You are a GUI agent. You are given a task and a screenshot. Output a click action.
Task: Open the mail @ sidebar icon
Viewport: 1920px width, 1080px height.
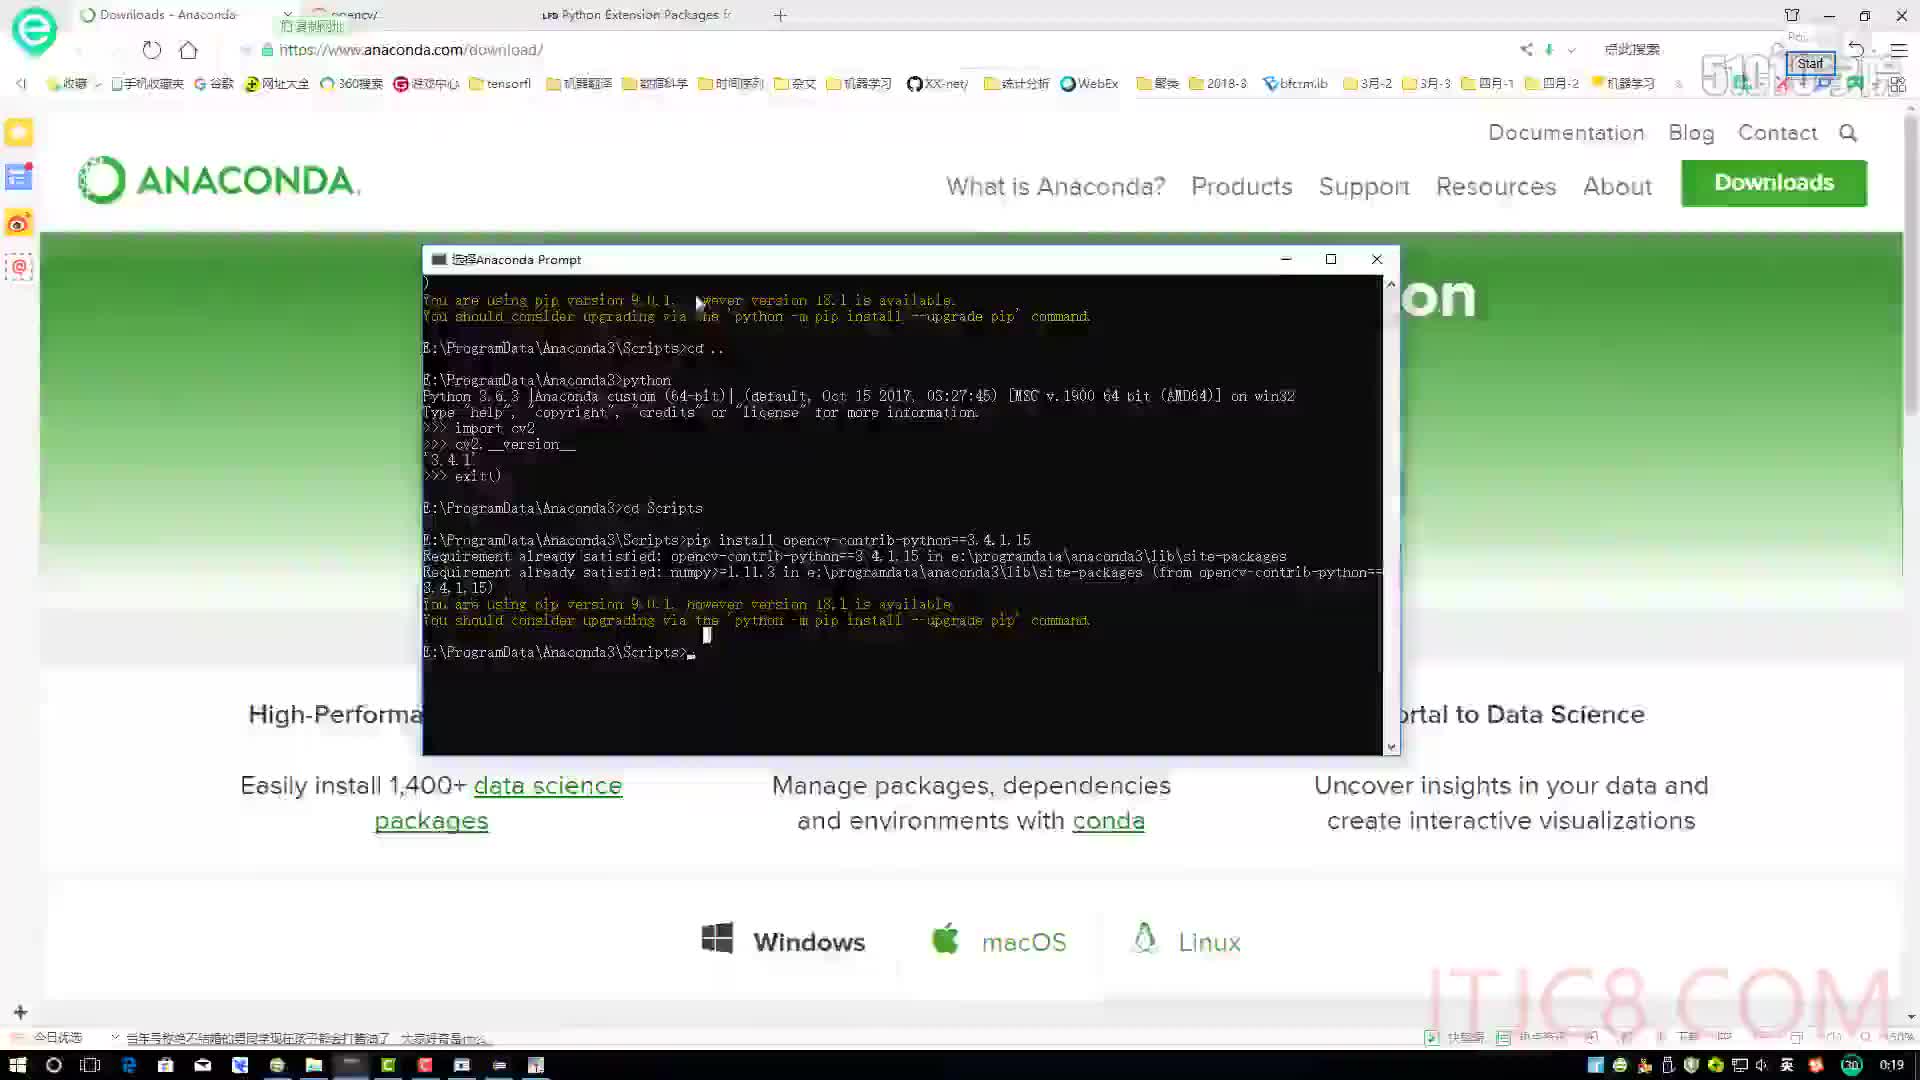19,267
